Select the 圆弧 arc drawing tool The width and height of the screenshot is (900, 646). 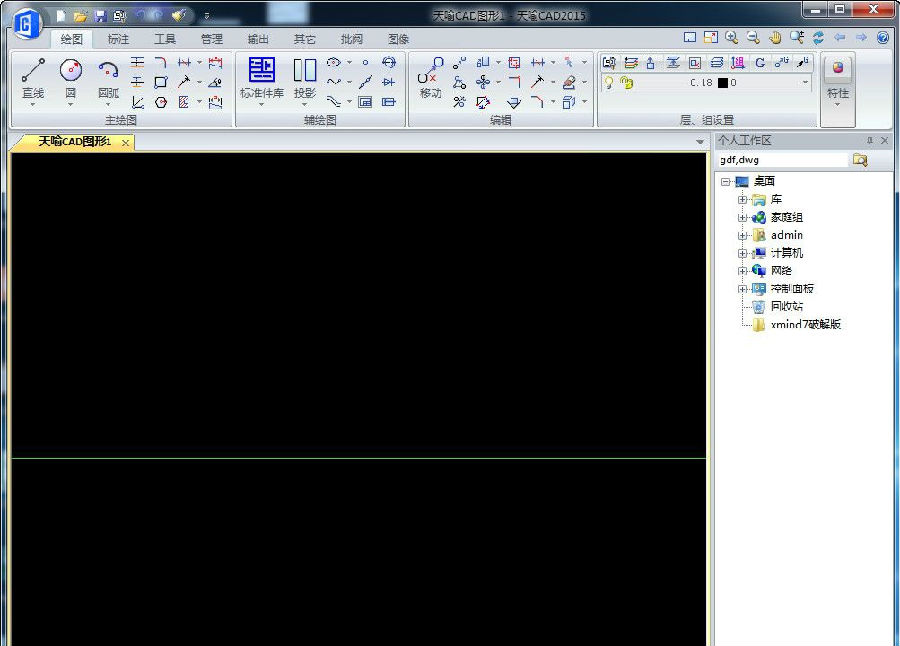click(x=108, y=79)
